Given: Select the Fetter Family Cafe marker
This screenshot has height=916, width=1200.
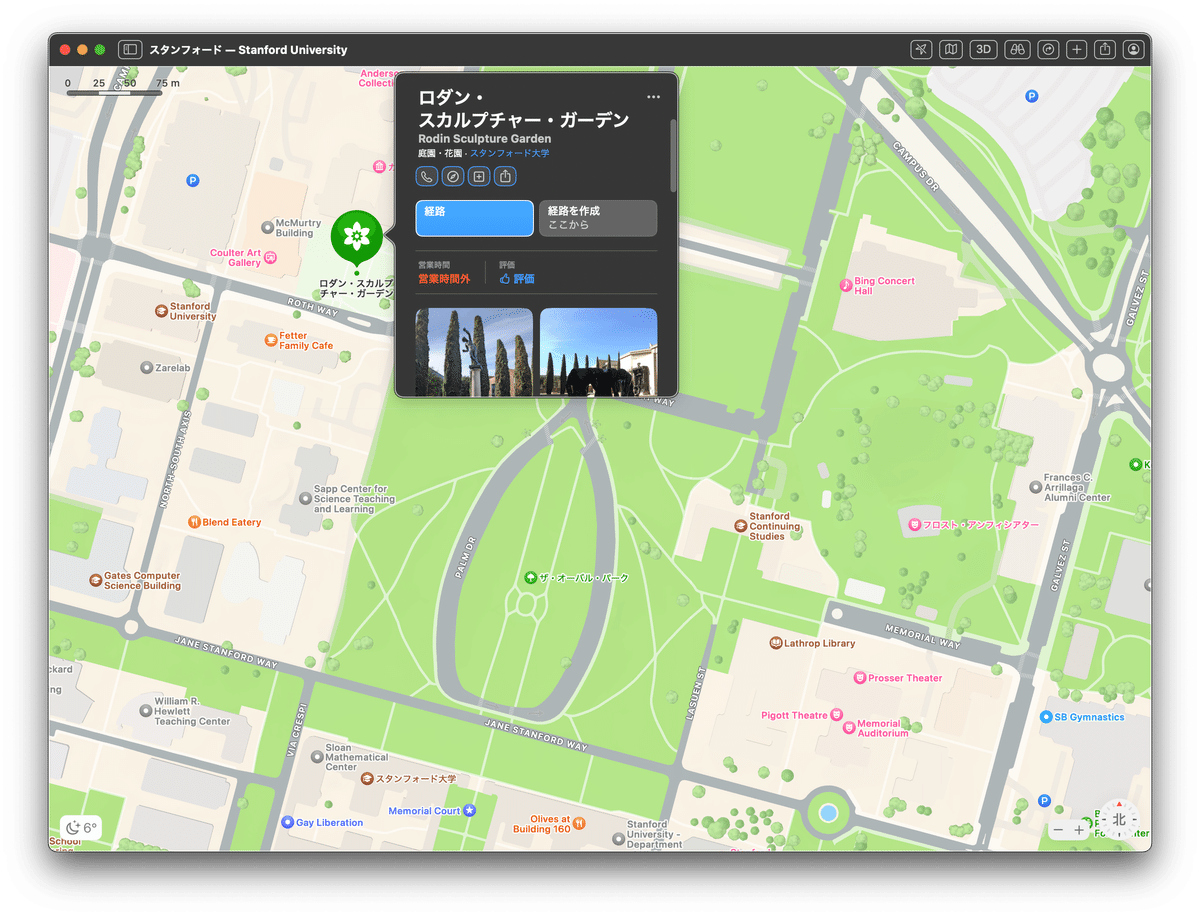Looking at the screenshot, I should [270, 340].
